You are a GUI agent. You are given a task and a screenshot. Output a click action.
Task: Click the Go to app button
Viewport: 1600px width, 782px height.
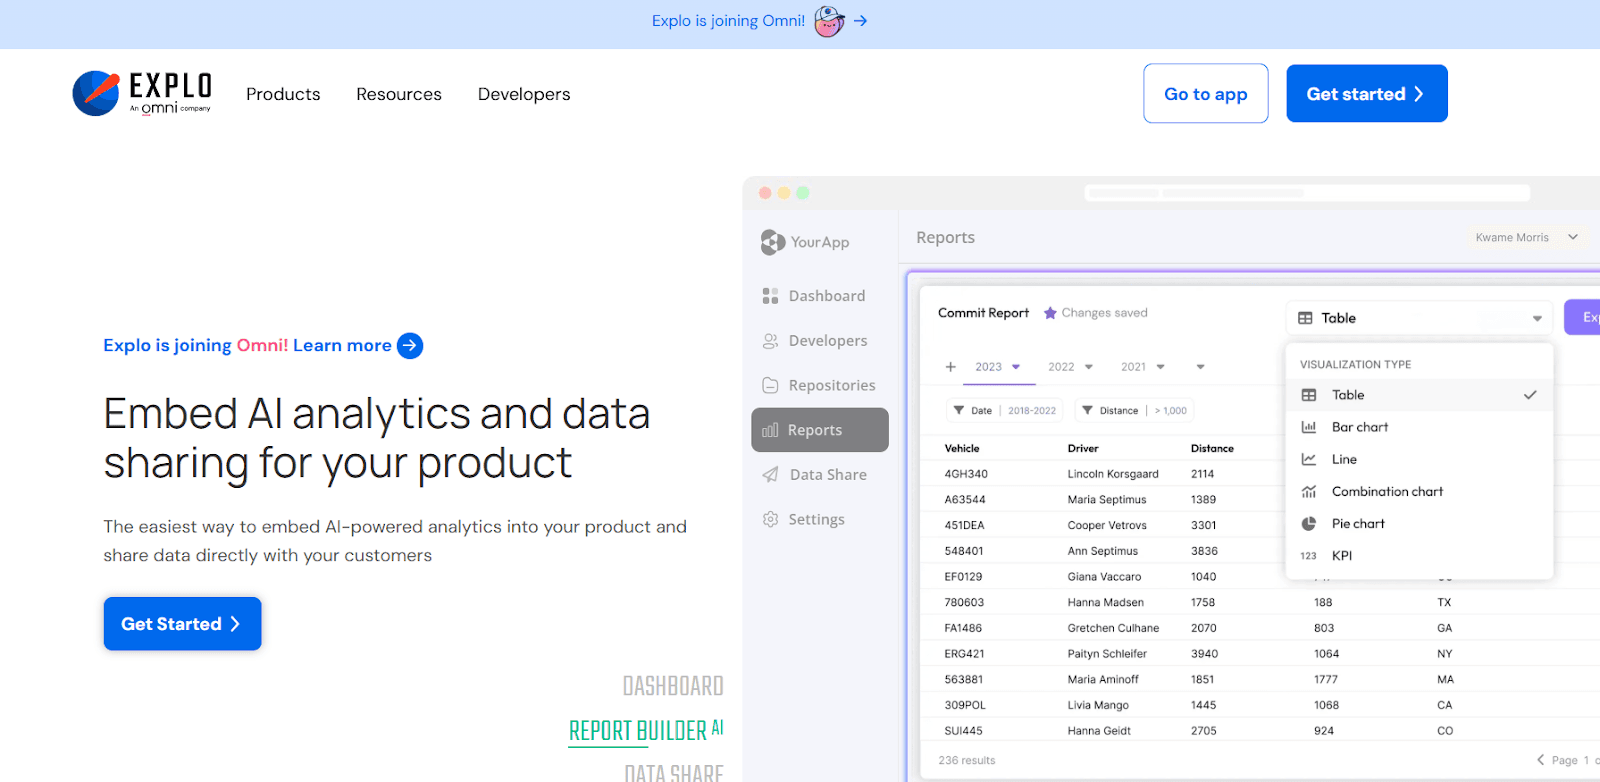point(1206,94)
